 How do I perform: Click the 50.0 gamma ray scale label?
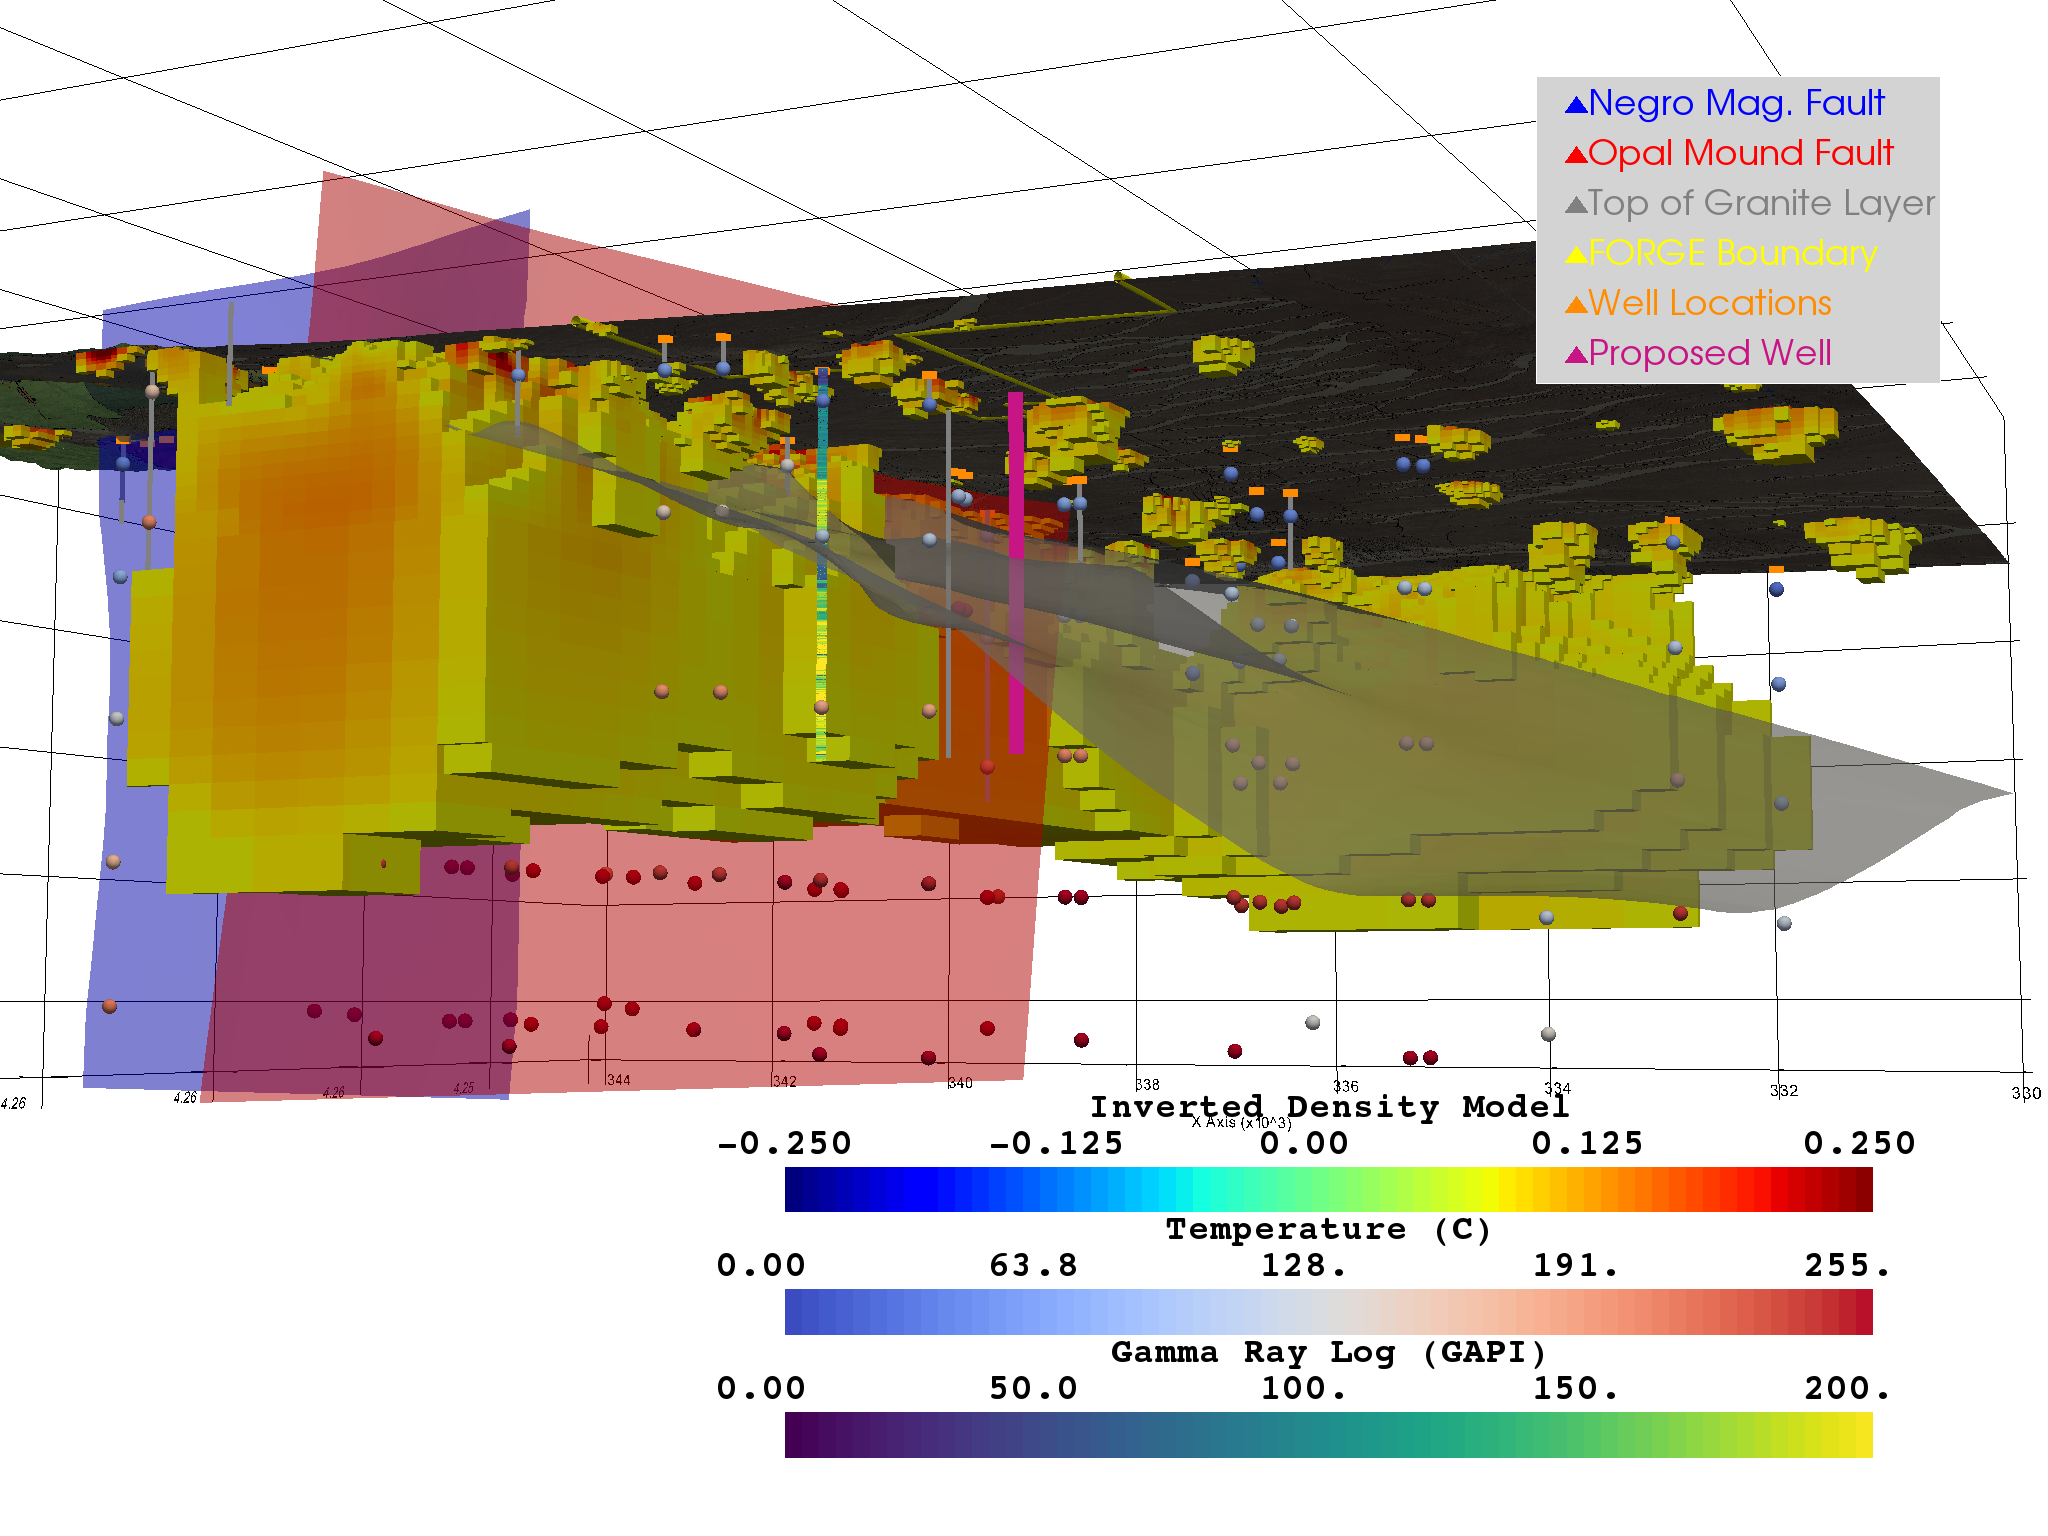click(x=1034, y=1389)
